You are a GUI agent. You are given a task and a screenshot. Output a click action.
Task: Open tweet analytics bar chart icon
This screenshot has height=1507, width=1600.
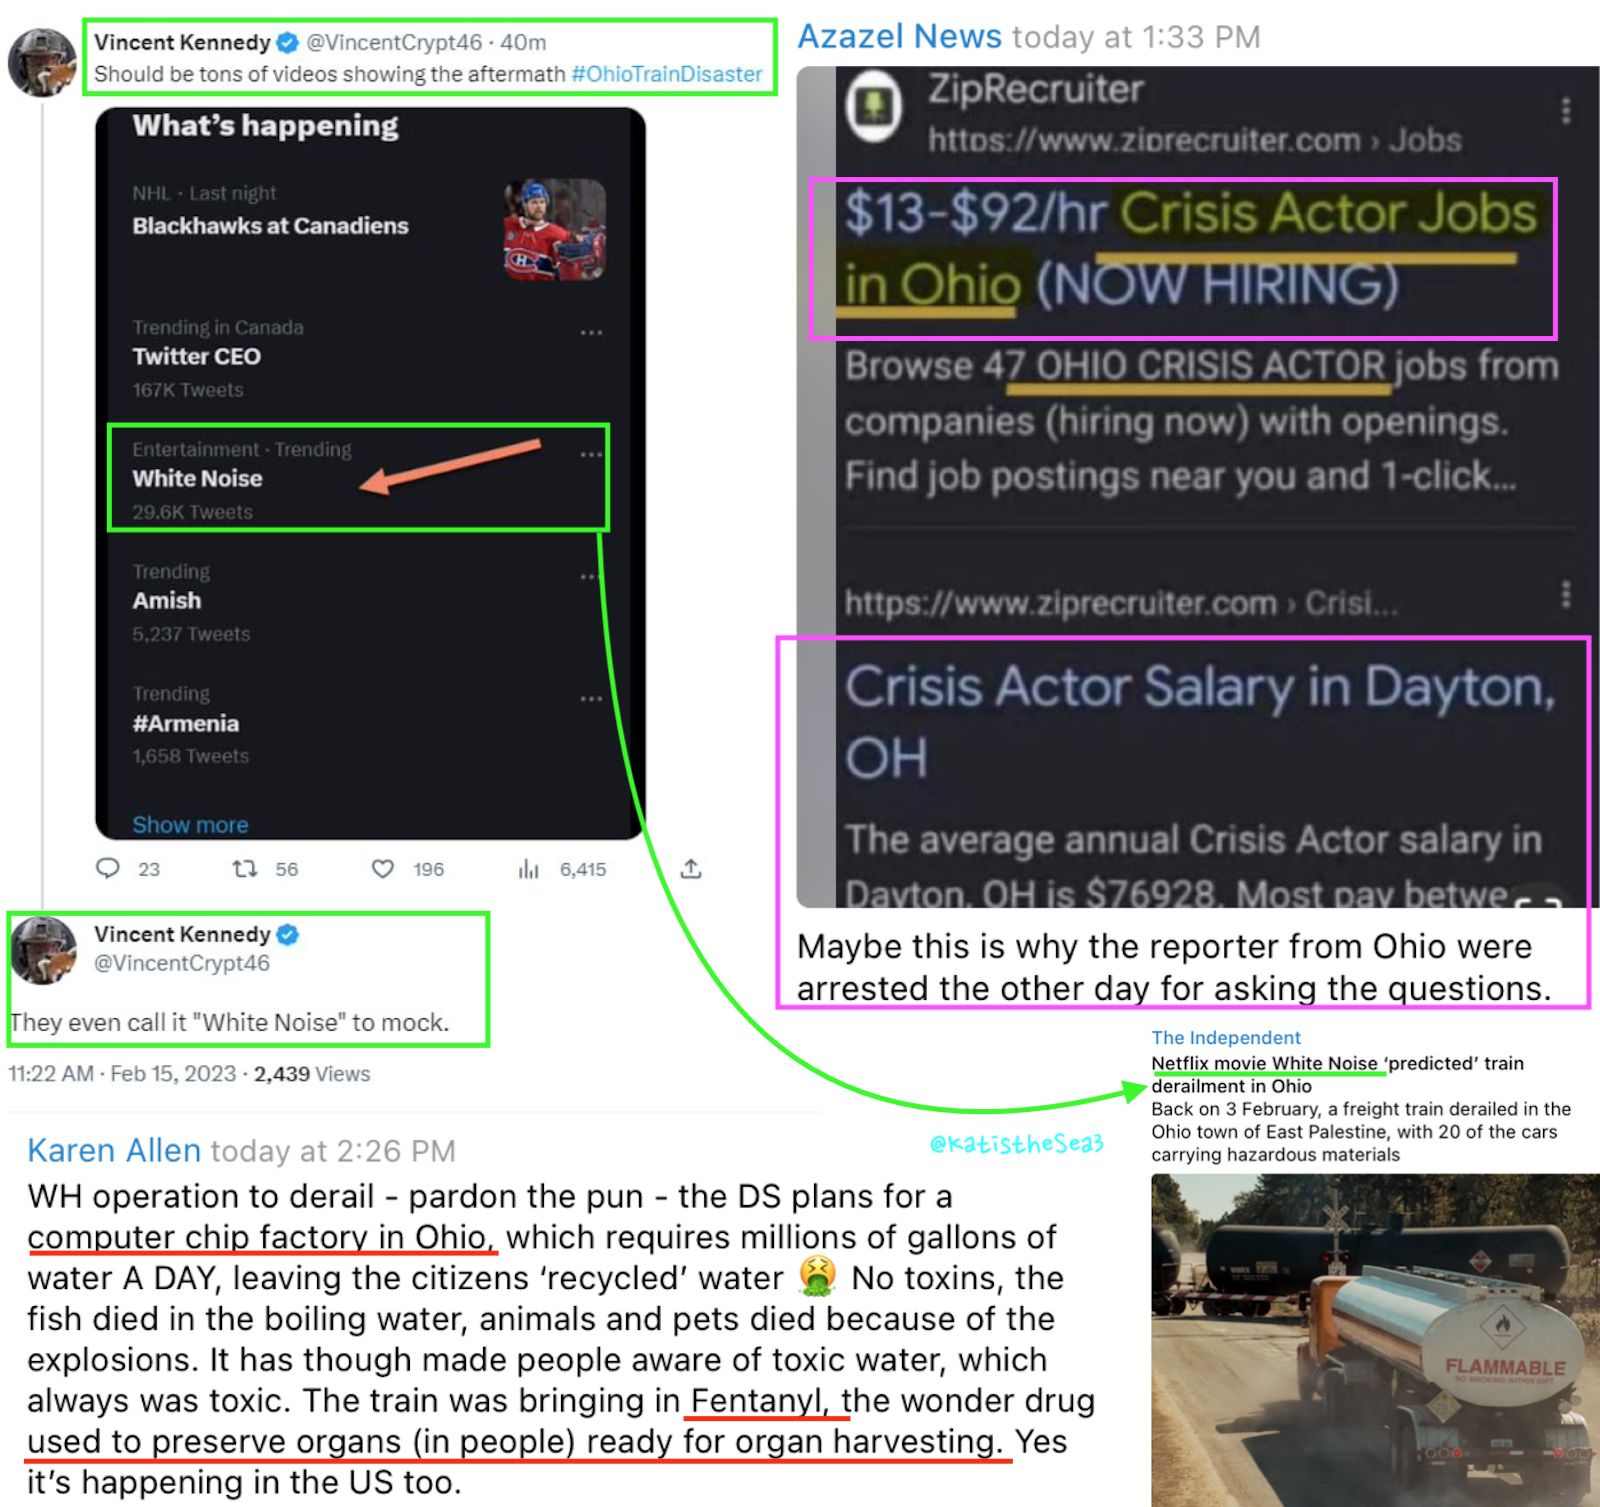529,869
